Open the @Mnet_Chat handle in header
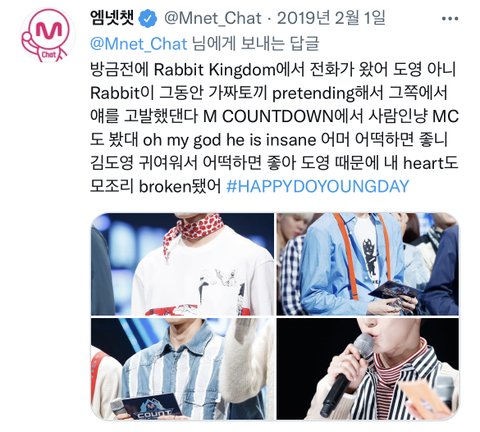Screen dimensions: 480x432 click(212, 18)
